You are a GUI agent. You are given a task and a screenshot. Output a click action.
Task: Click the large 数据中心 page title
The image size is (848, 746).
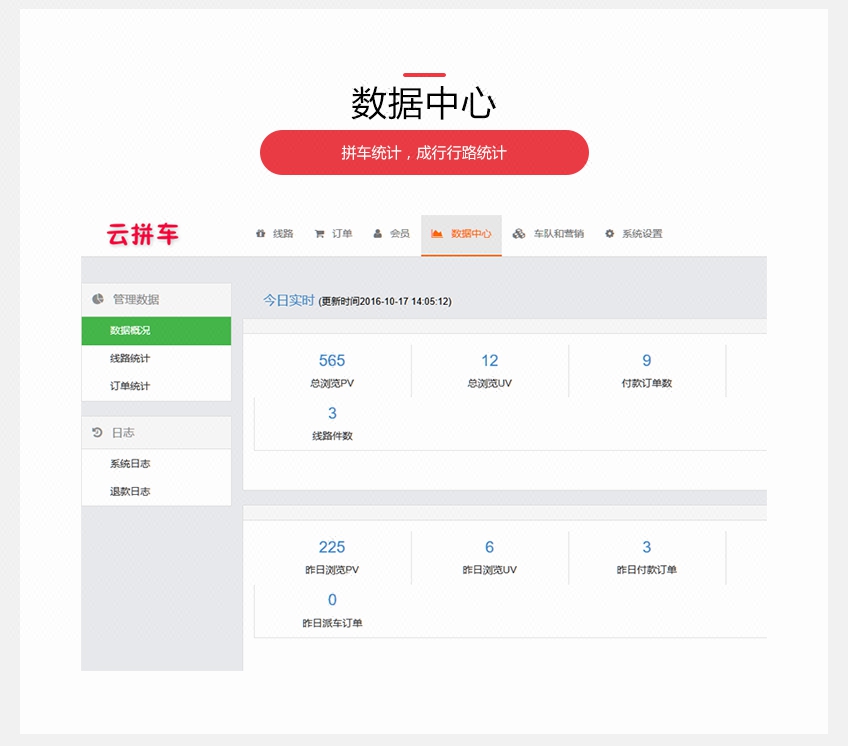tap(423, 103)
